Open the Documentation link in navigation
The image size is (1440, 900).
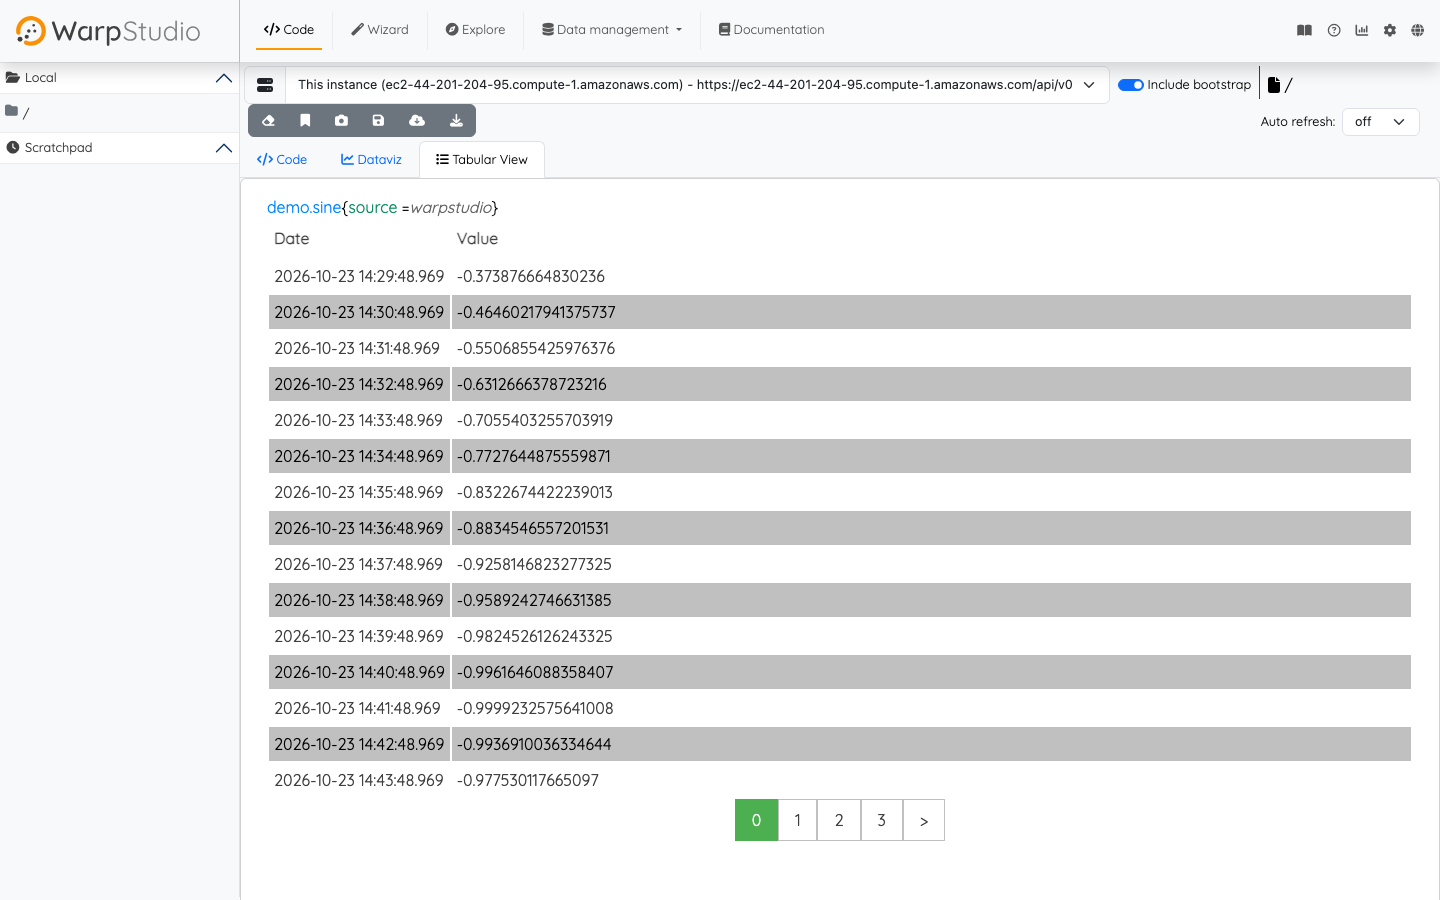click(772, 30)
